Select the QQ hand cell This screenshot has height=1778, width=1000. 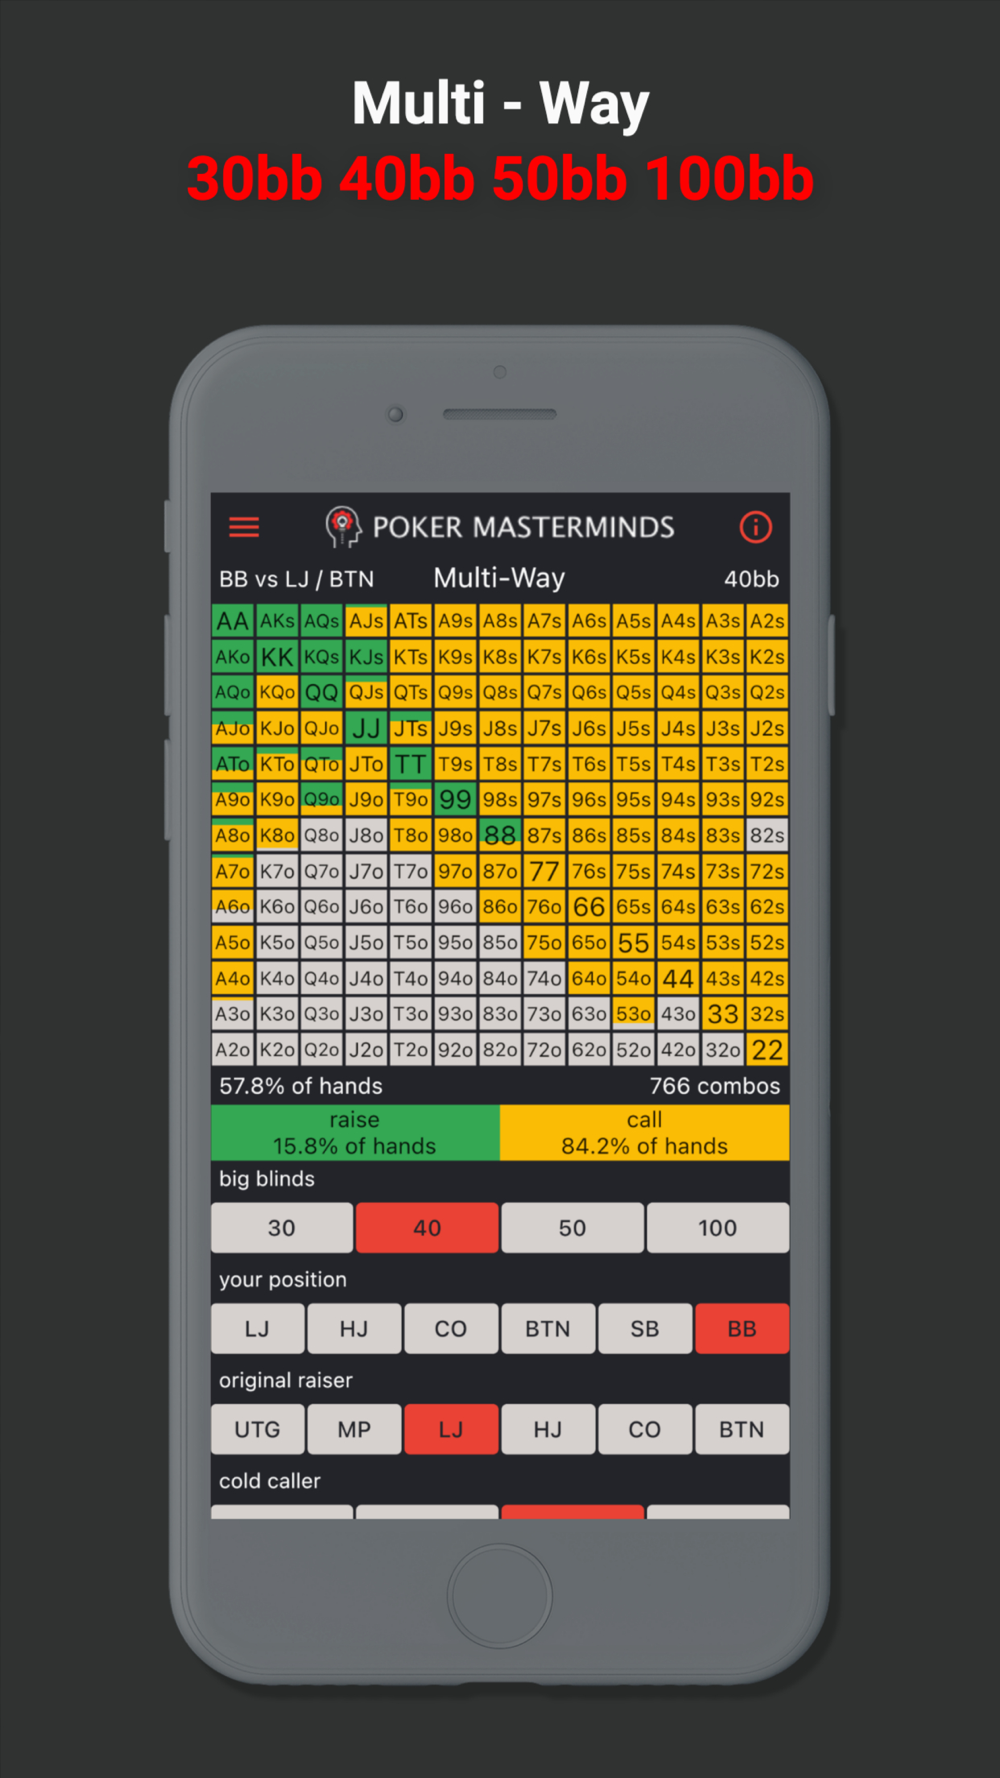322,693
